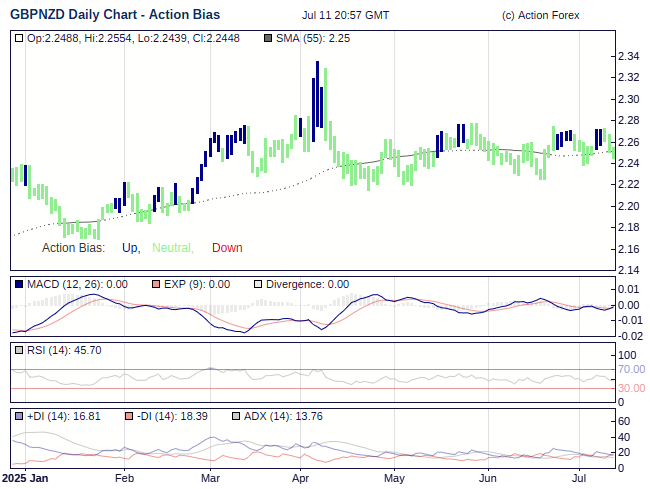650x489 pixels.
Task: Click the Jul label on time axis
Action: (x=579, y=479)
